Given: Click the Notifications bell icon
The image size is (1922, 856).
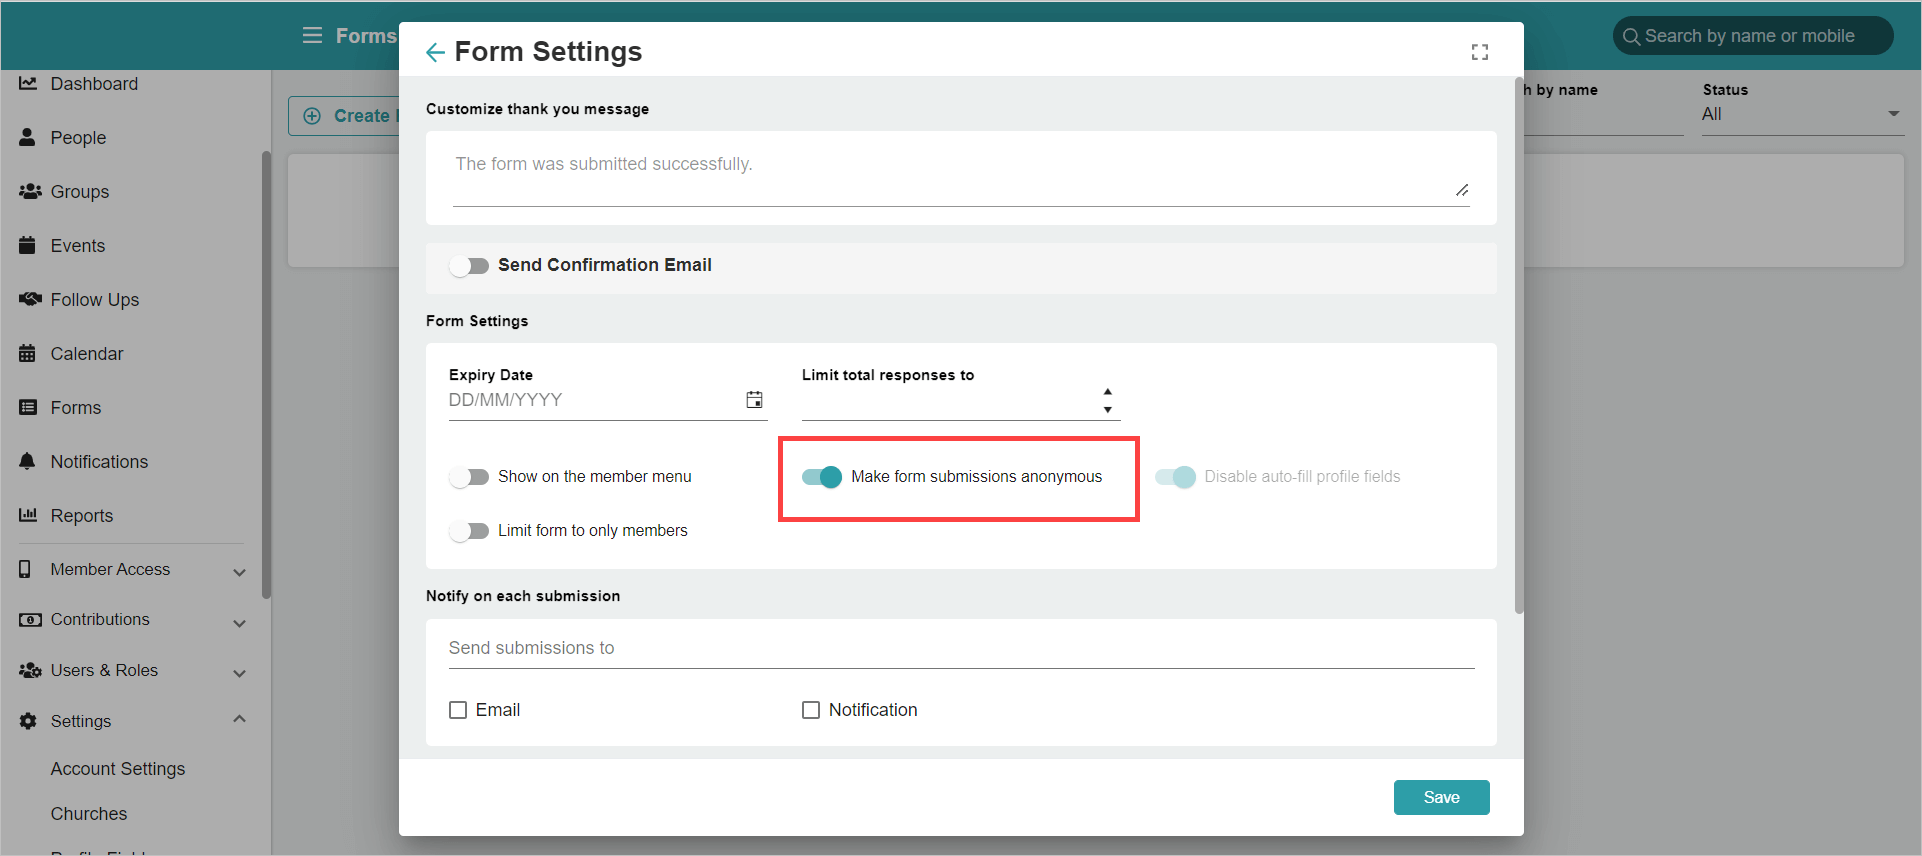Looking at the screenshot, I should (28, 462).
